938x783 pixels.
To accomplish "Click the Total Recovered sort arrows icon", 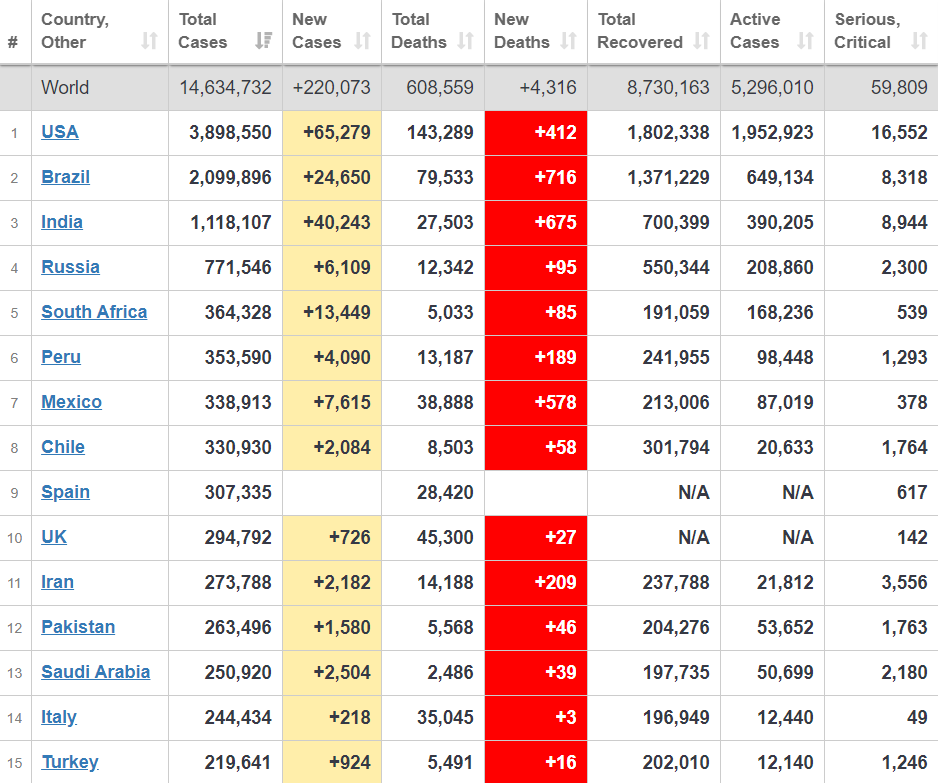I will coord(702,41).
